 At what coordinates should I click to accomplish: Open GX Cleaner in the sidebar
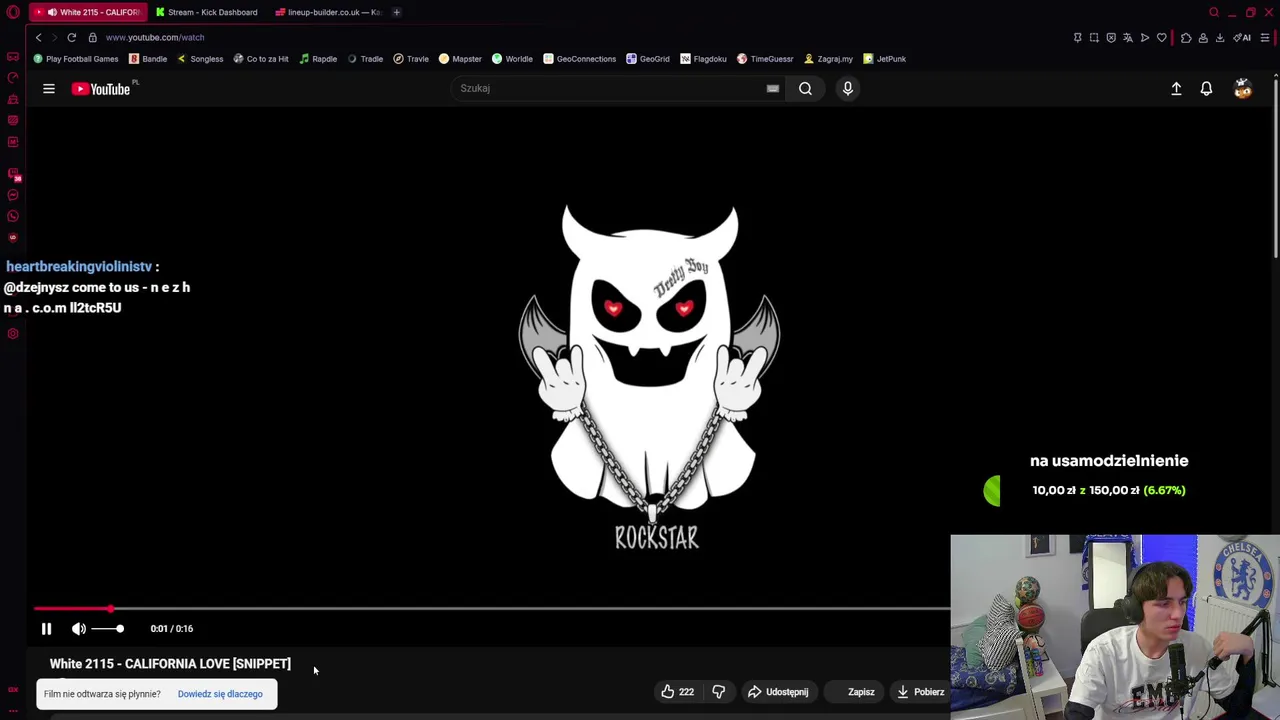coord(13,99)
